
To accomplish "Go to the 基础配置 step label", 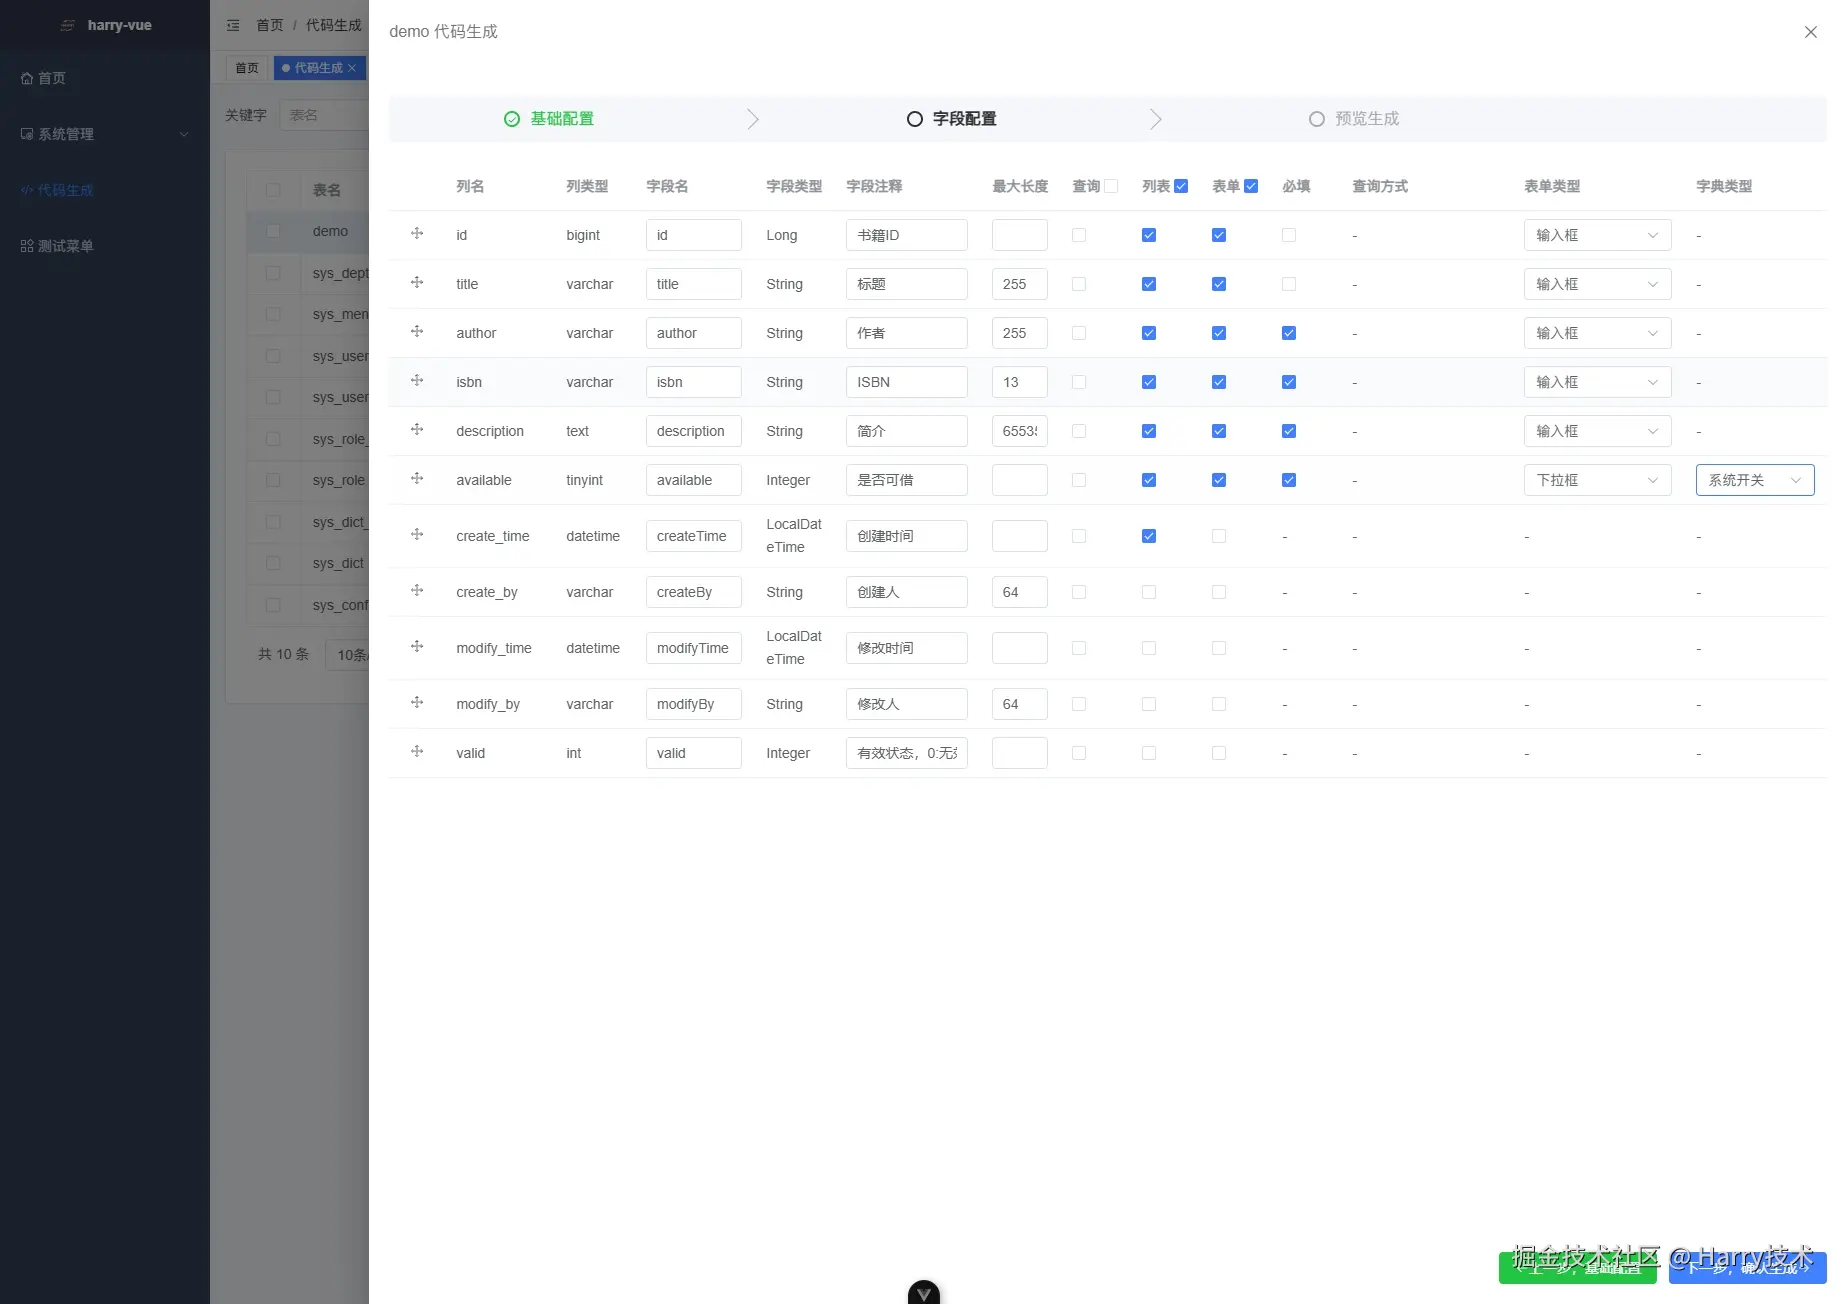I will pos(562,119).
